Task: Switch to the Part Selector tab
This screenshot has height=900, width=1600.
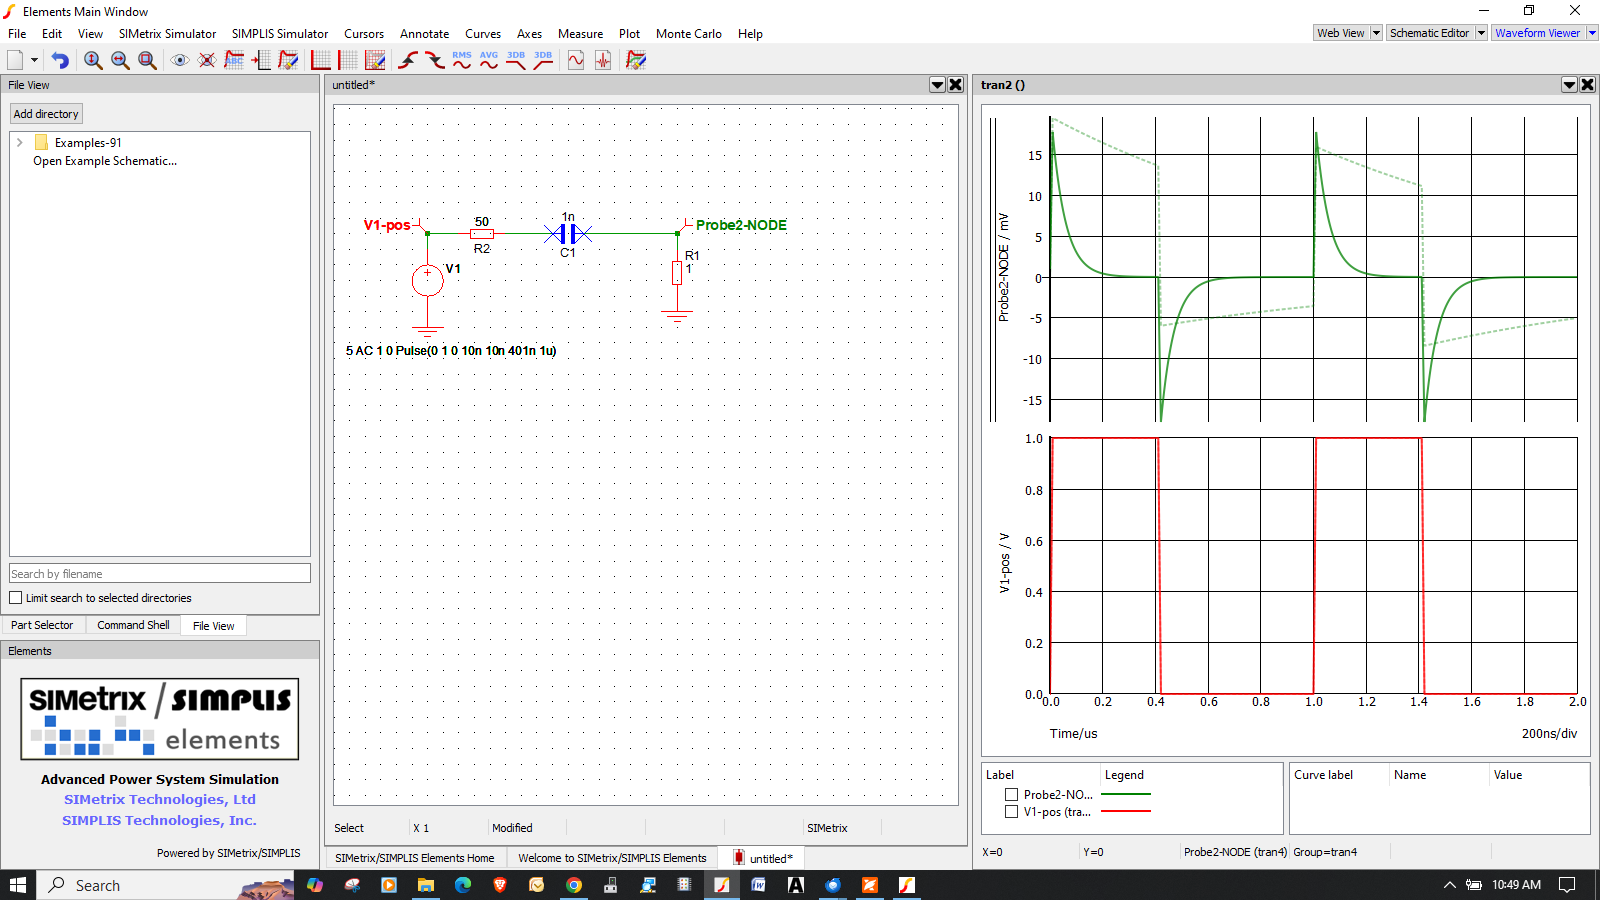Action: tap(42, 625)
